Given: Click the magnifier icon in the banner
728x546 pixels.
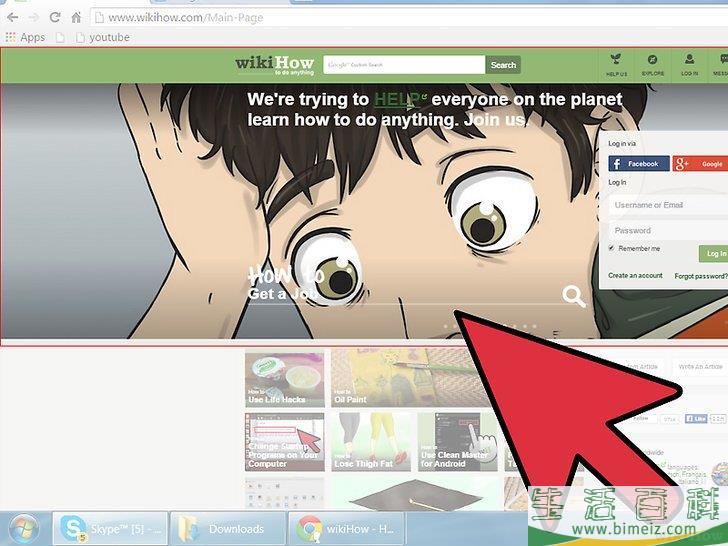Looking at the screenshot, I should (x=573, y=296).
